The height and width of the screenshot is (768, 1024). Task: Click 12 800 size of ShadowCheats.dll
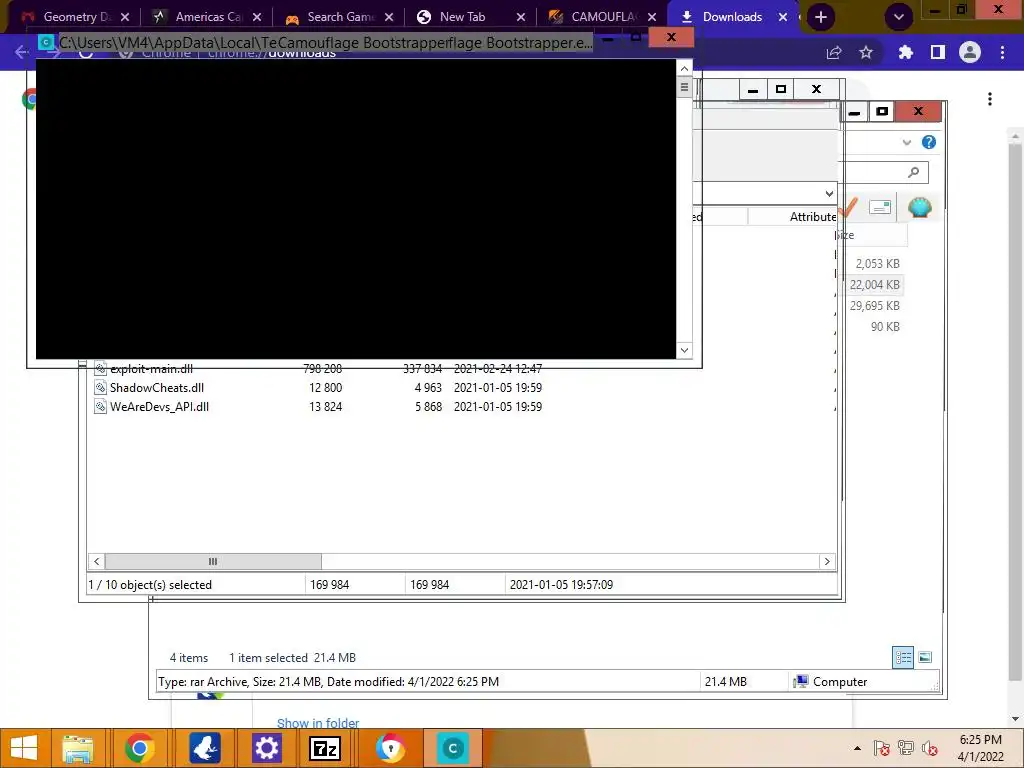coord(325,387)
